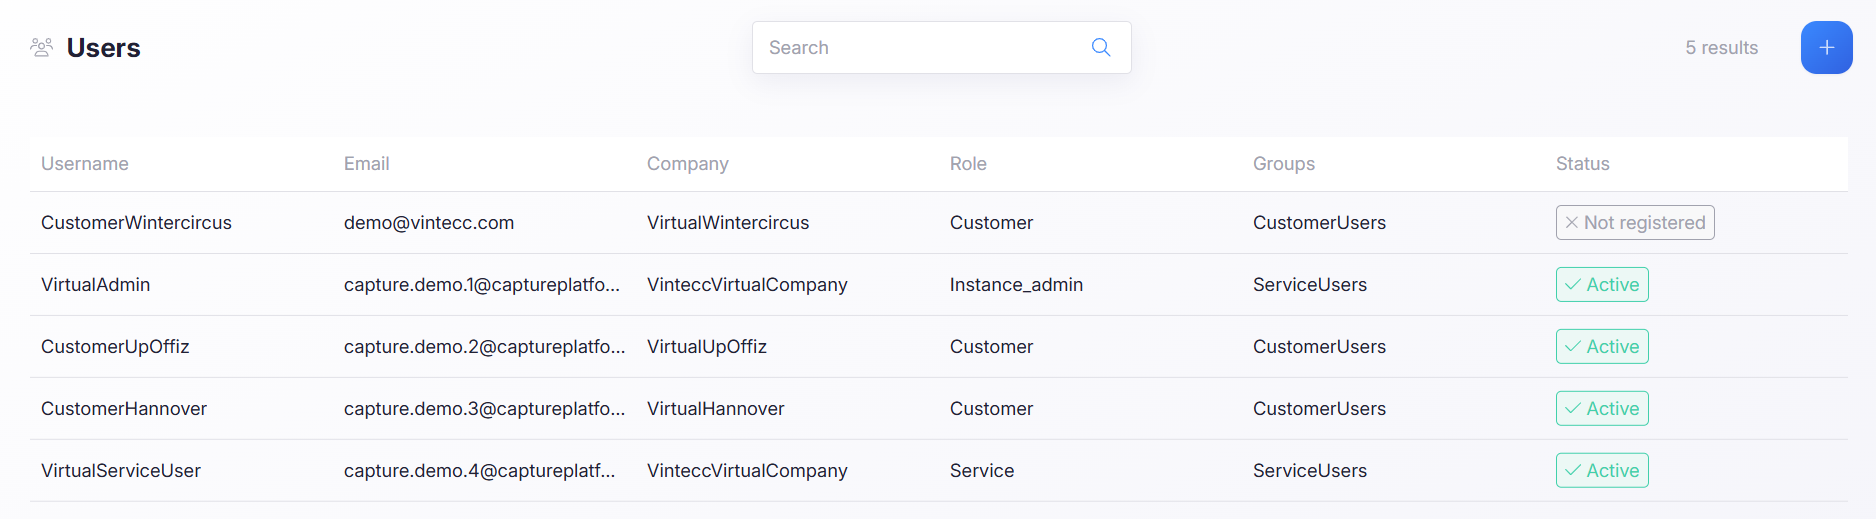Select the VirtualServiceUser username

(121, 471)
